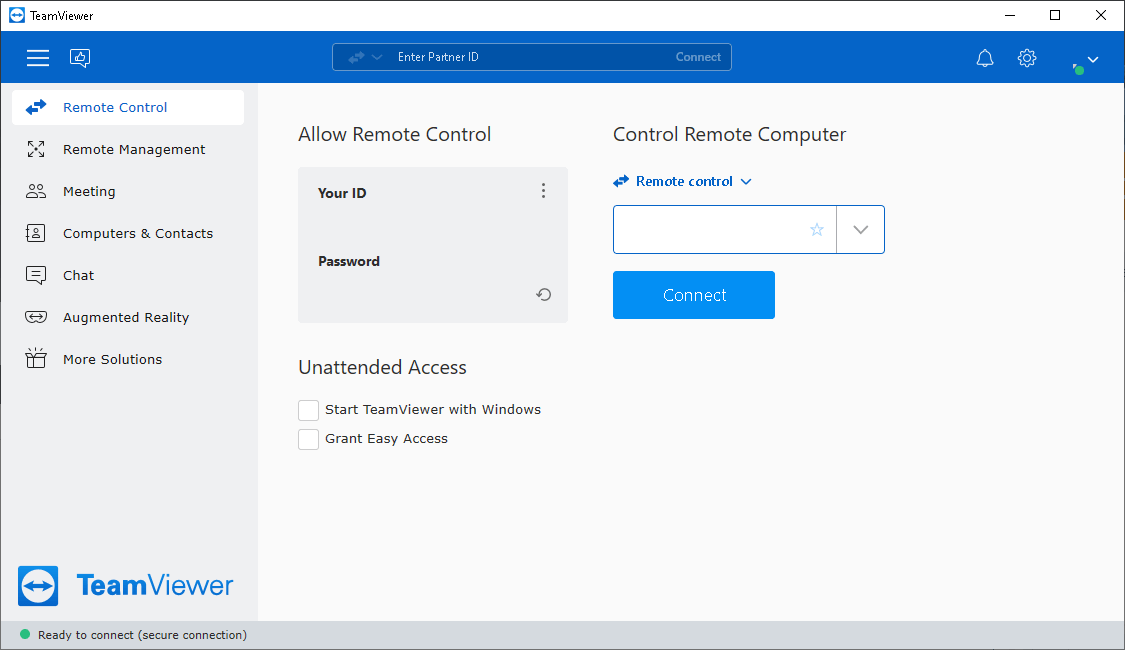The height and width of the screenshot is (650, 1125).
Task: Click the green connection status dot
Action: click(25, 634)
